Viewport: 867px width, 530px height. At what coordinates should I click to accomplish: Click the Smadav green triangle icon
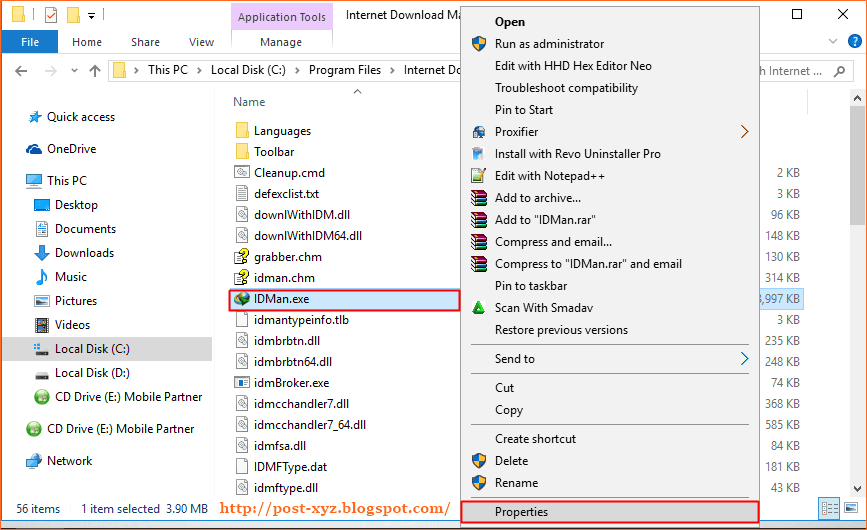click(478, 308)
